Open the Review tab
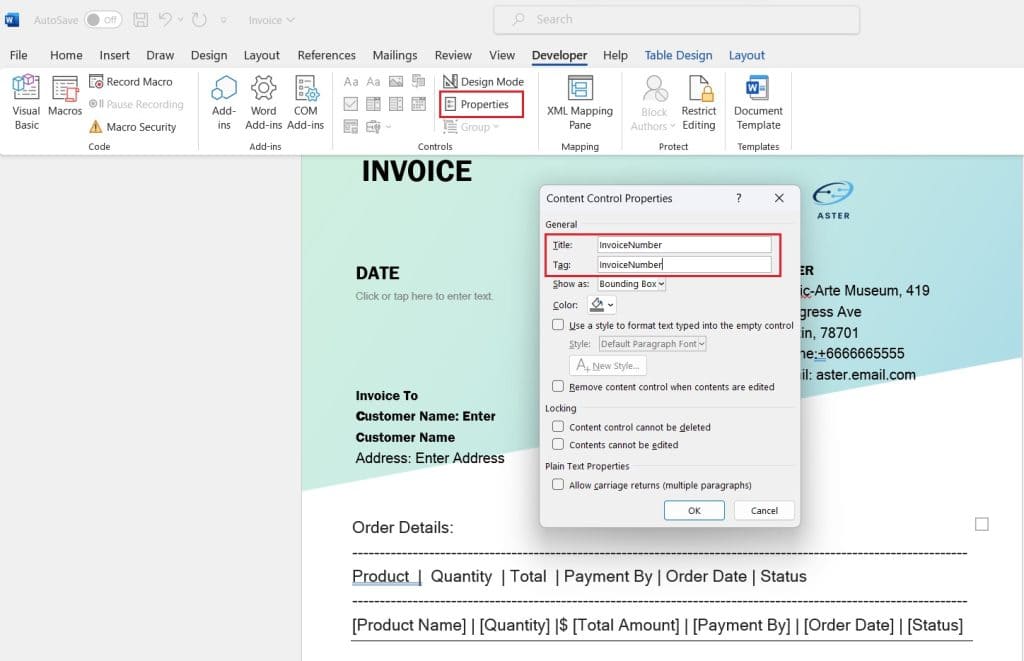This screenshot has height=661, width=1024. [453, 56]
